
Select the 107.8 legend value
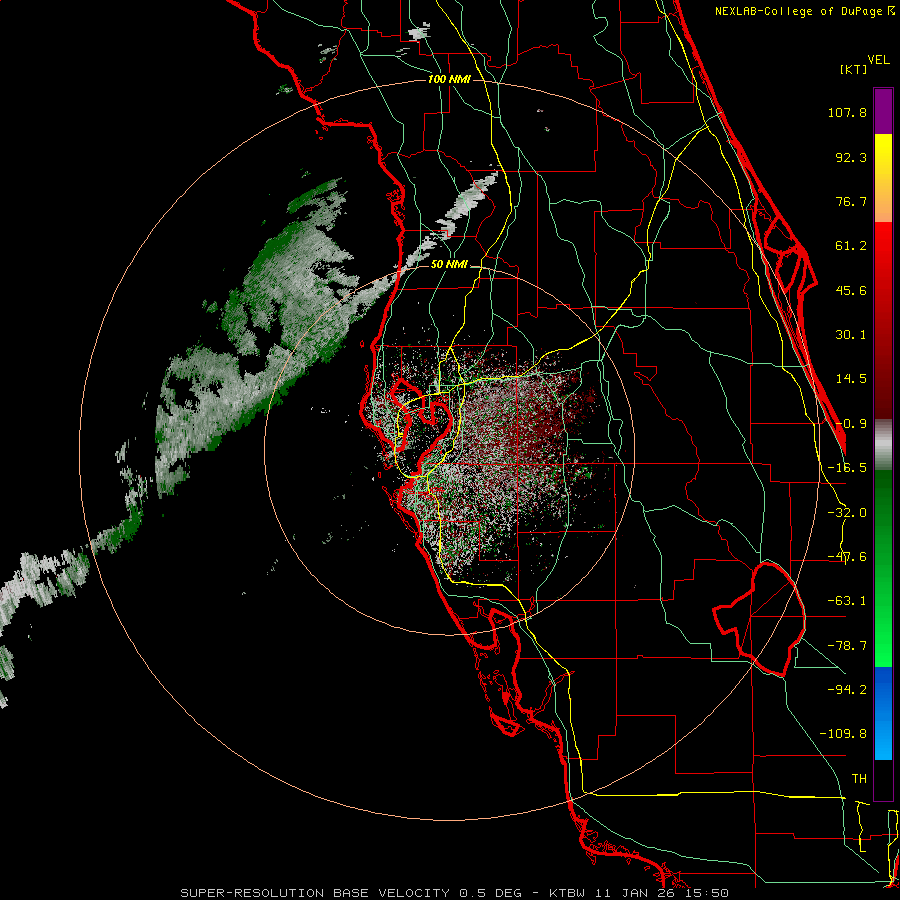tap(847, 112)
